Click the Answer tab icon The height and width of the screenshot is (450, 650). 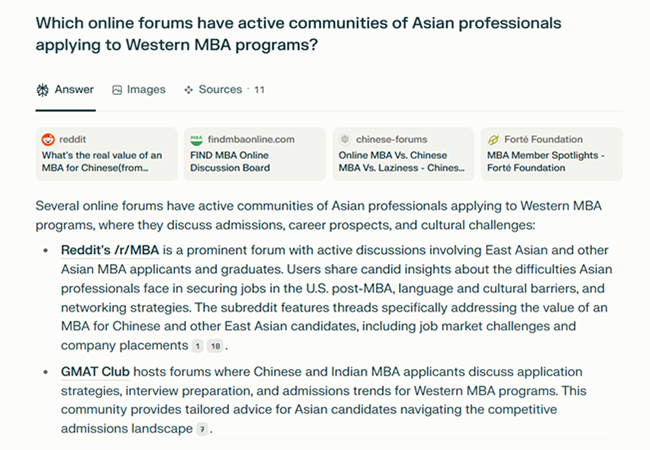(42, 90)
